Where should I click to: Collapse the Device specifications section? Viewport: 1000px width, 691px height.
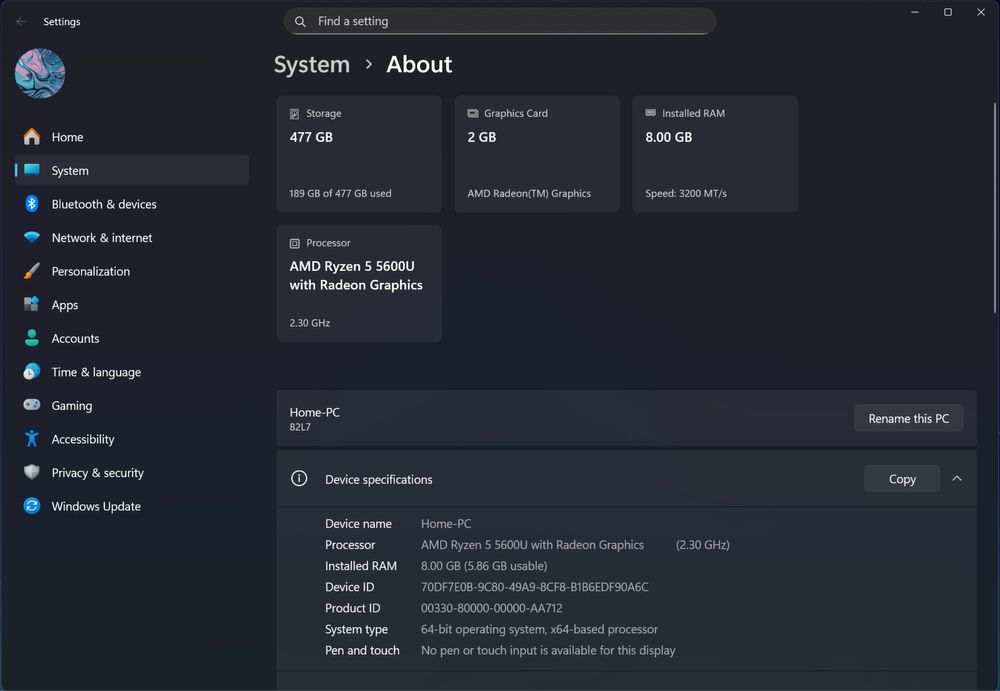(957, 479)
